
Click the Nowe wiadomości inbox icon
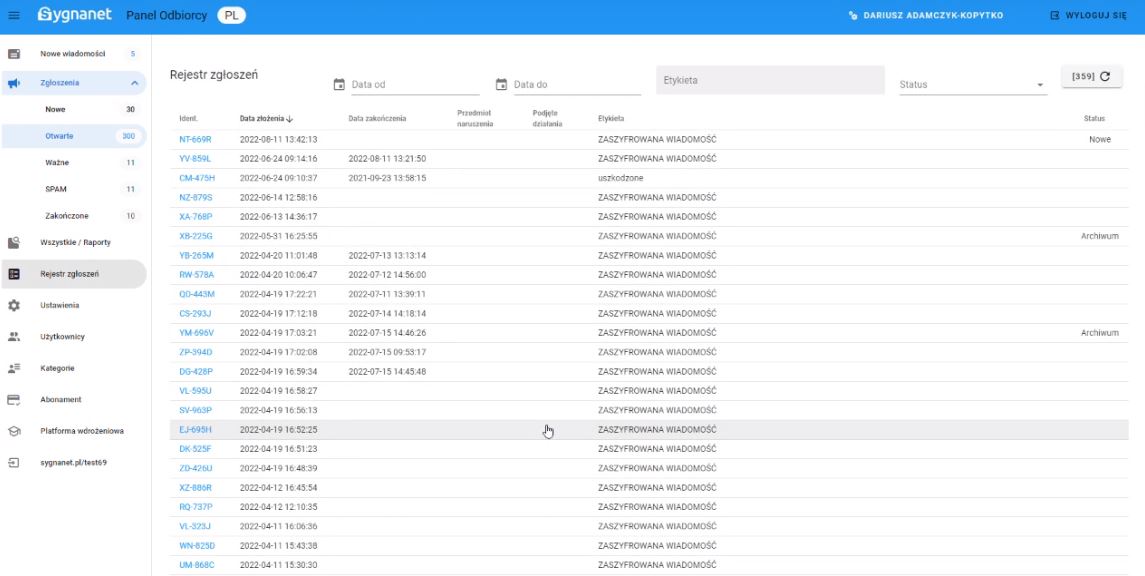coord(14,54)
